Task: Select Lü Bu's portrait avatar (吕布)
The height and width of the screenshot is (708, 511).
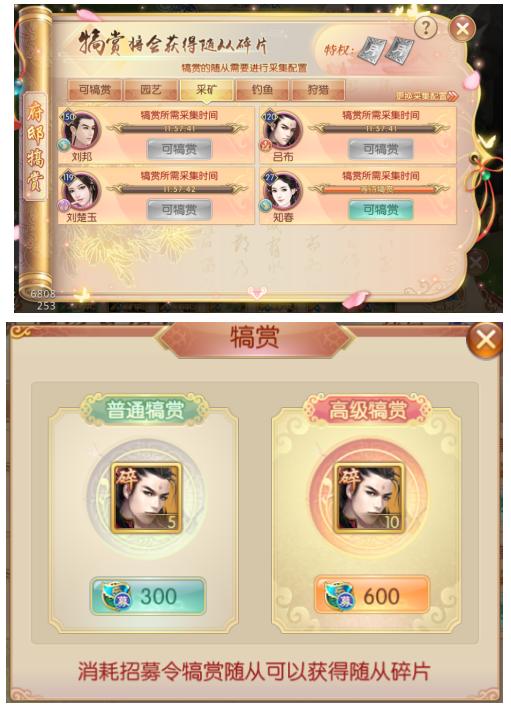Action: point(283,130)
